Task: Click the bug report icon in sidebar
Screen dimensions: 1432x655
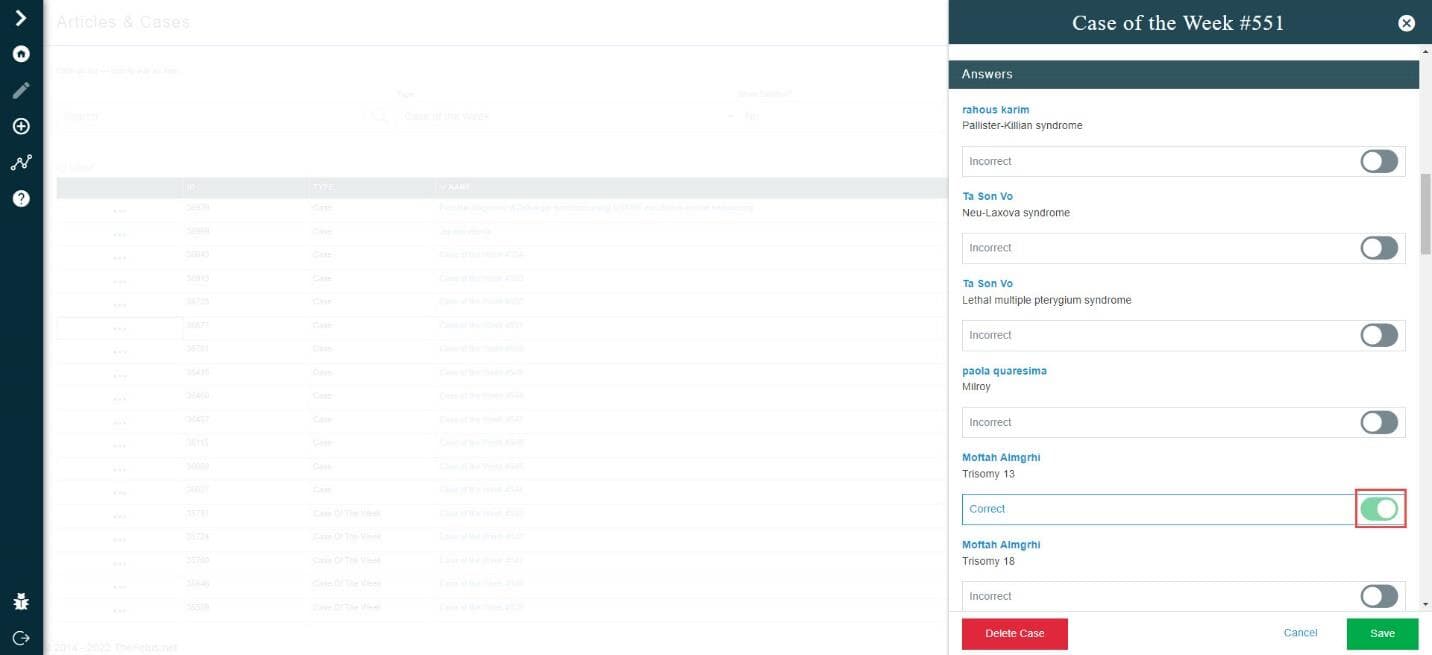Action: [x=21, y=601]
